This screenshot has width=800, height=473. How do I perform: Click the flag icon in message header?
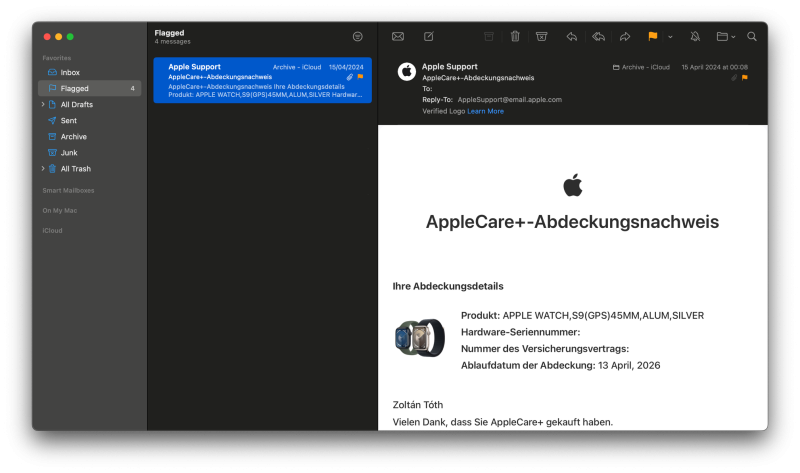coord(744,78)
